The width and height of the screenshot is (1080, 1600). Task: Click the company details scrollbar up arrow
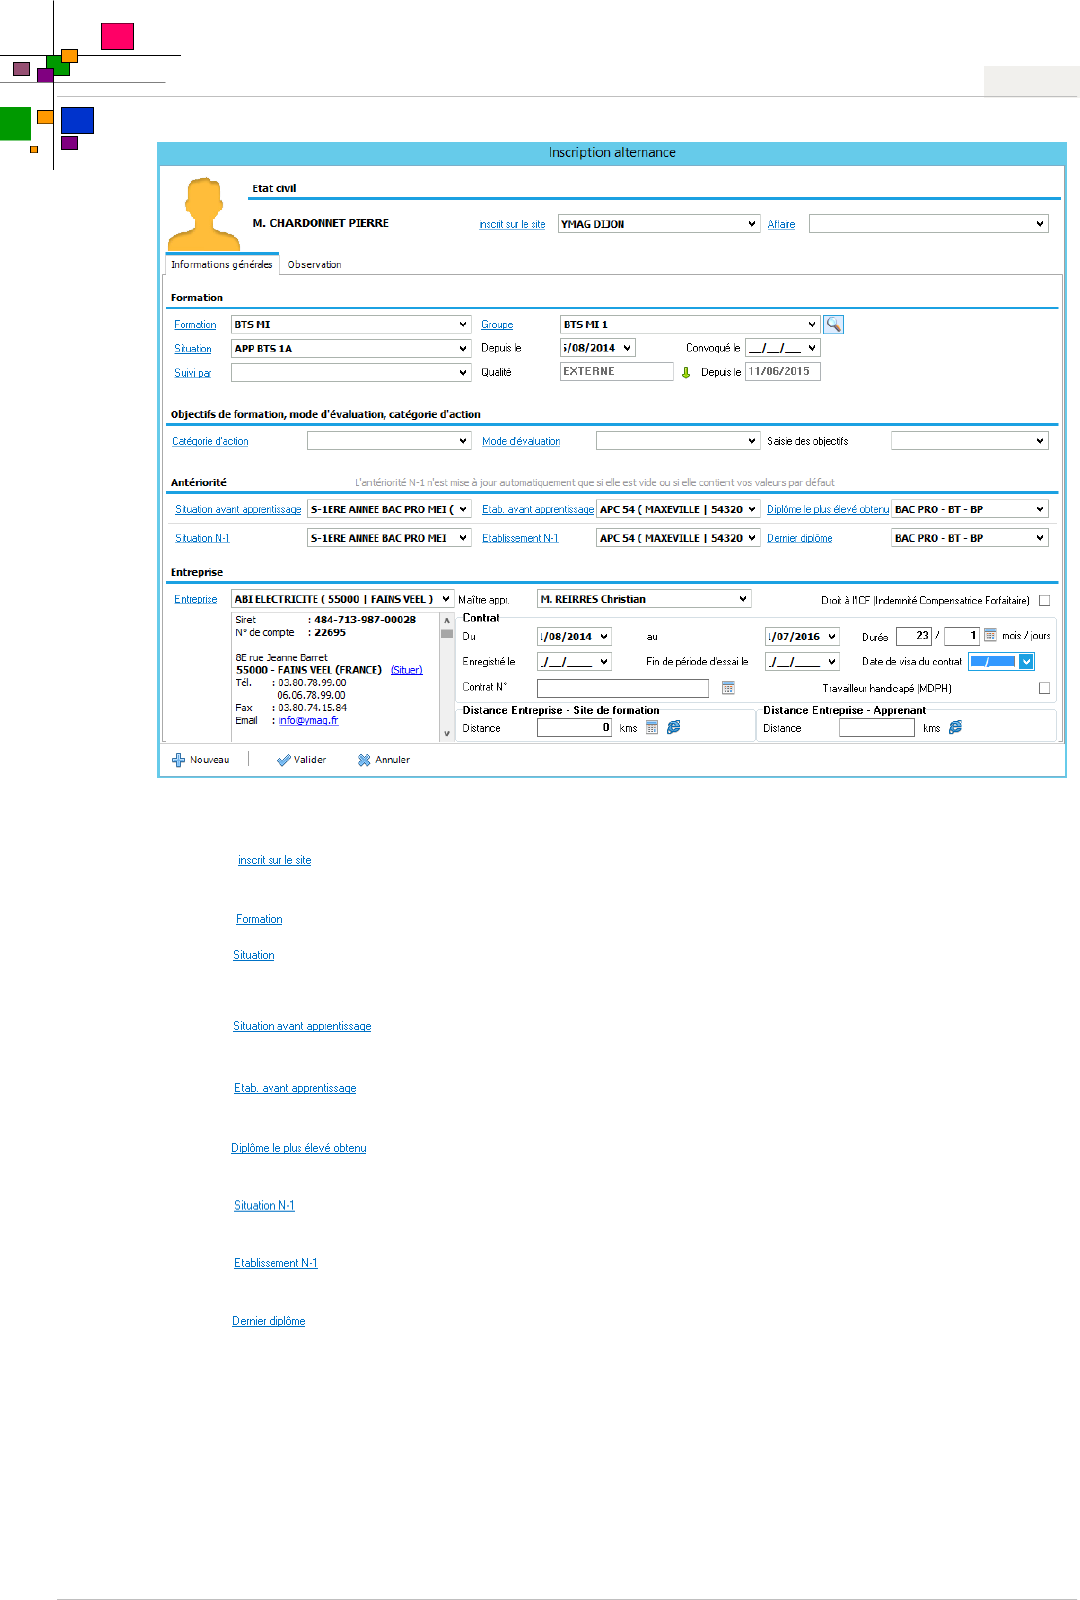pyautogui.click(x=447, y=620)
